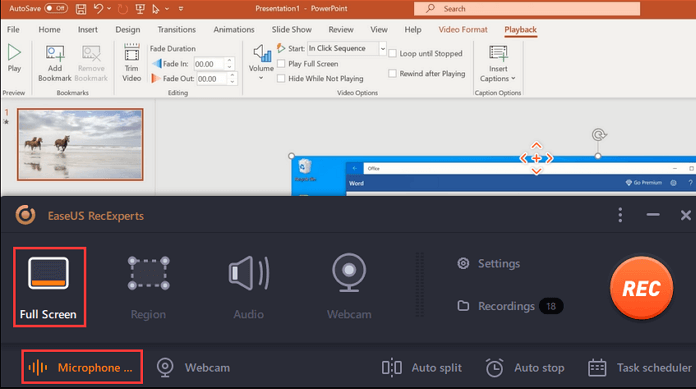Open RecExperts Settings

488,263
